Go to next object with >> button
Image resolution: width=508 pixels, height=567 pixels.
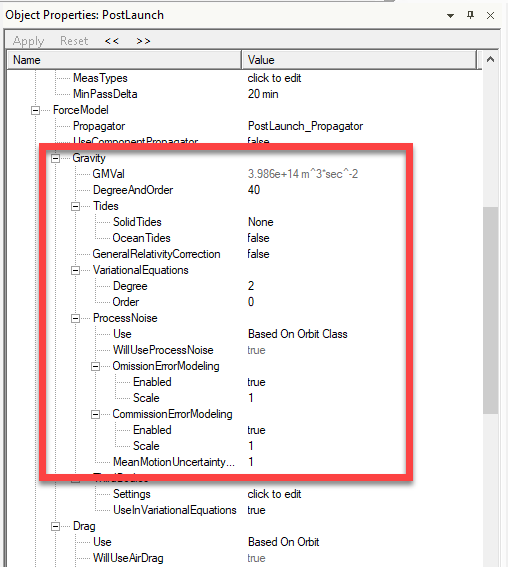tap(143, 41)
